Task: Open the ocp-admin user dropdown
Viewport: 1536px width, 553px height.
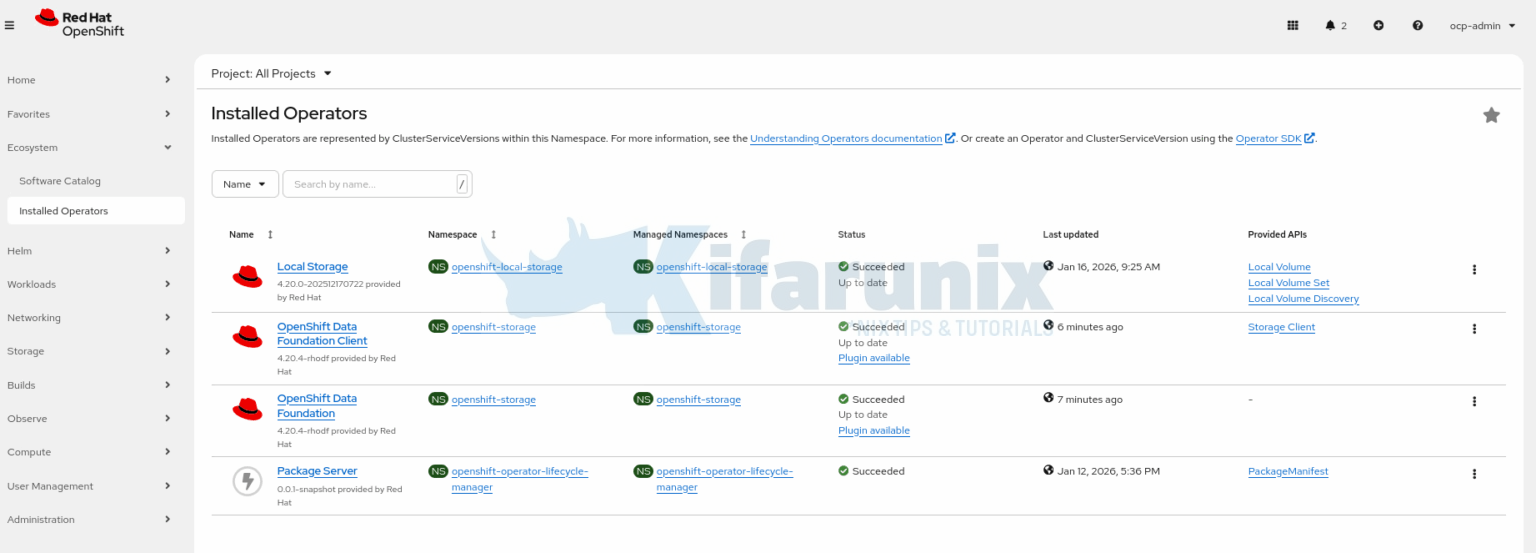Action: 1481,25
